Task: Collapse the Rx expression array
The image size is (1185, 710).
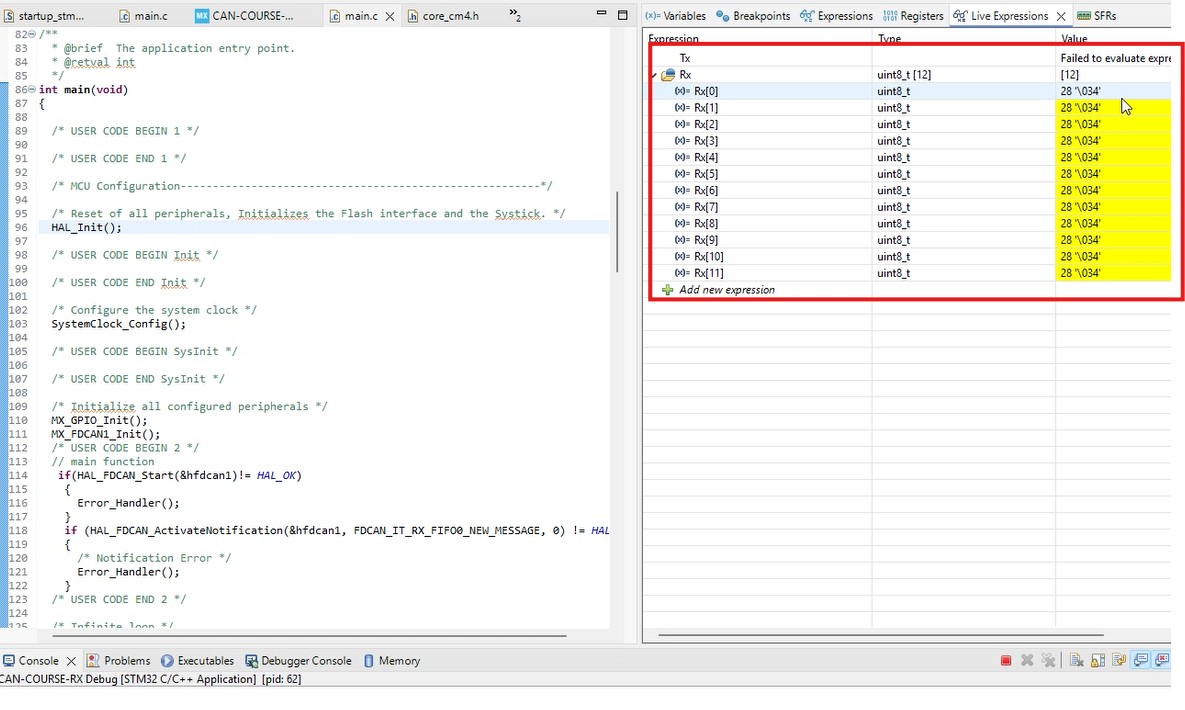Action: [x=656, y=74]
